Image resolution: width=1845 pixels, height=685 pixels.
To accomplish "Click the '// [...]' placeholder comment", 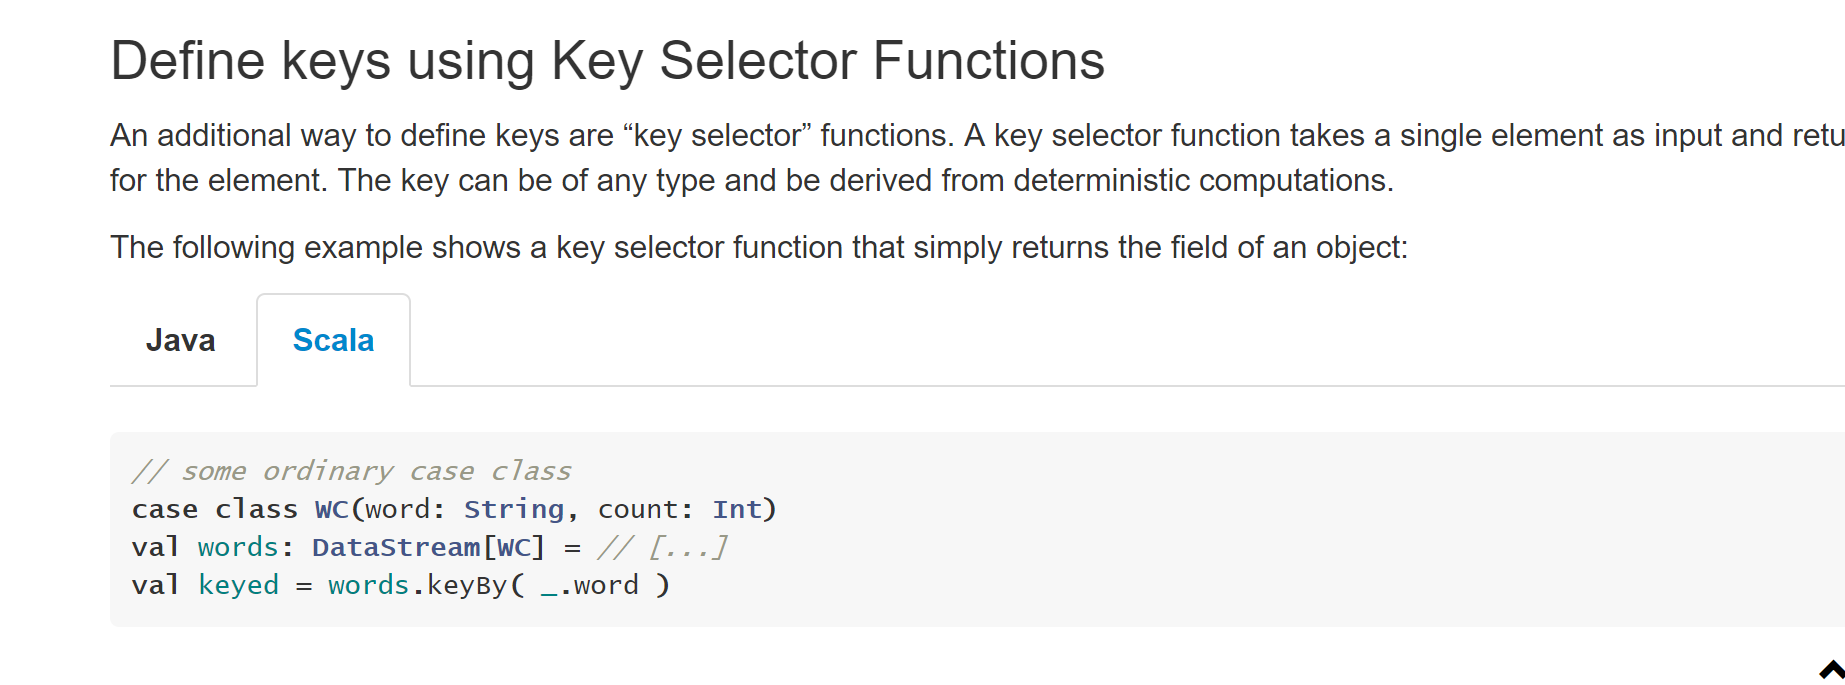I will coord(663,547).
